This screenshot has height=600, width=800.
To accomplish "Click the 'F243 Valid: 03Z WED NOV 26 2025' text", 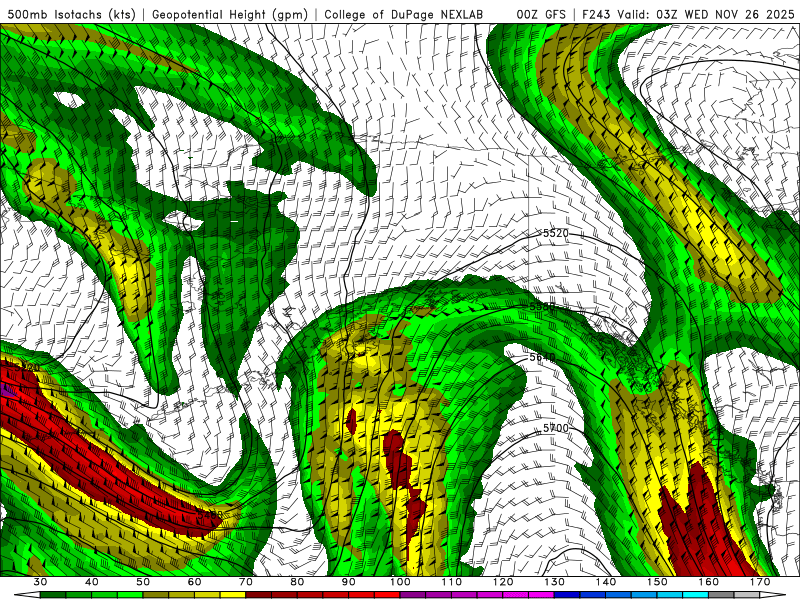I will (x=688, y=14).
